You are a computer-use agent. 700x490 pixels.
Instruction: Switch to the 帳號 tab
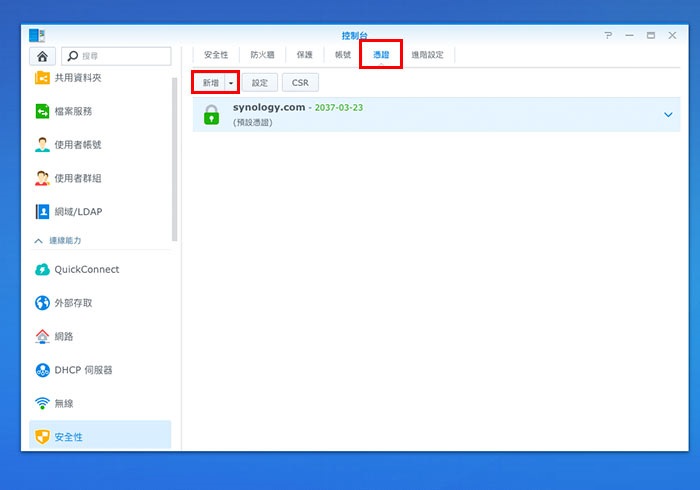(343, 55)
